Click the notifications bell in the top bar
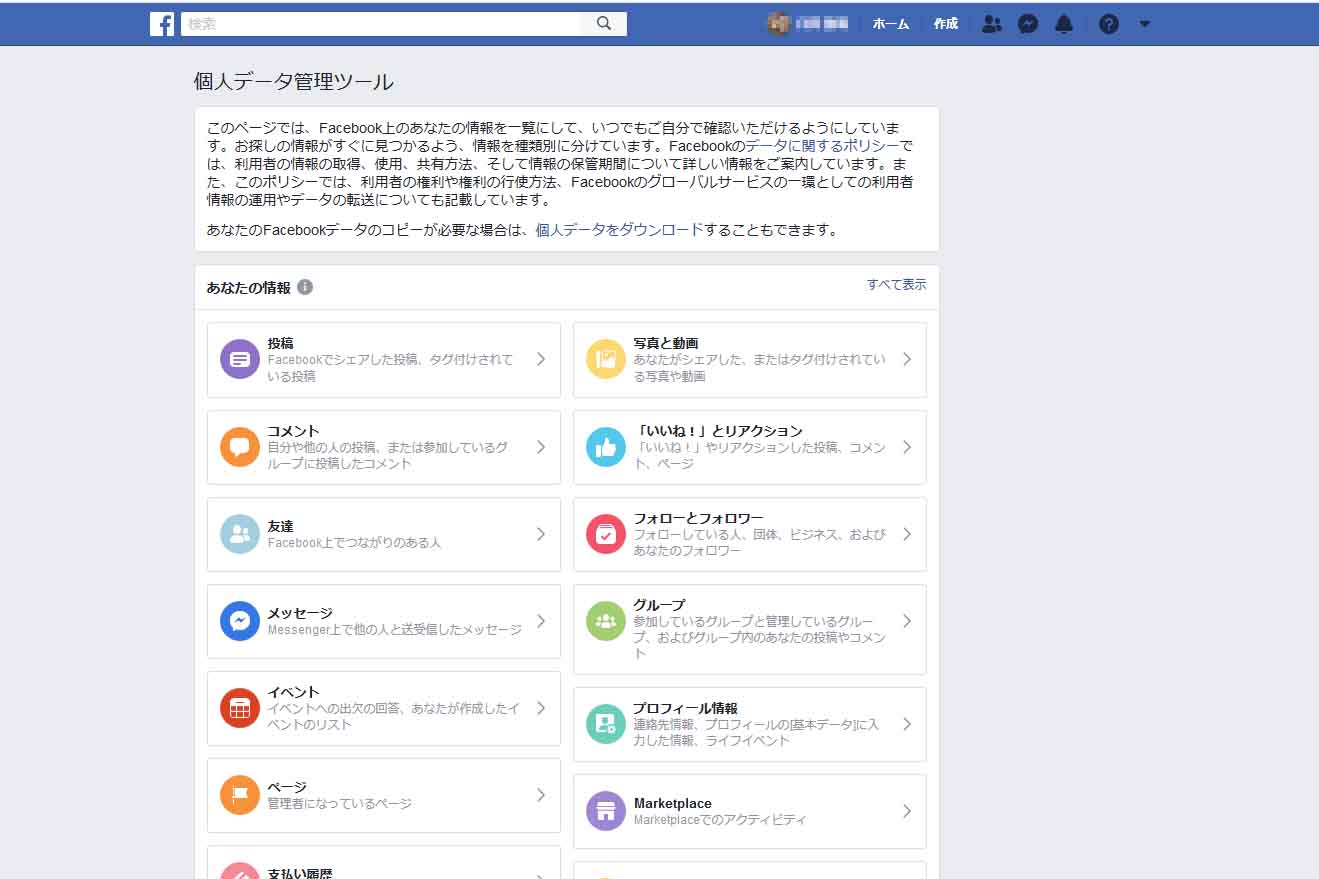Viewport: 1319px width, 879px height. click(1064, 24)
